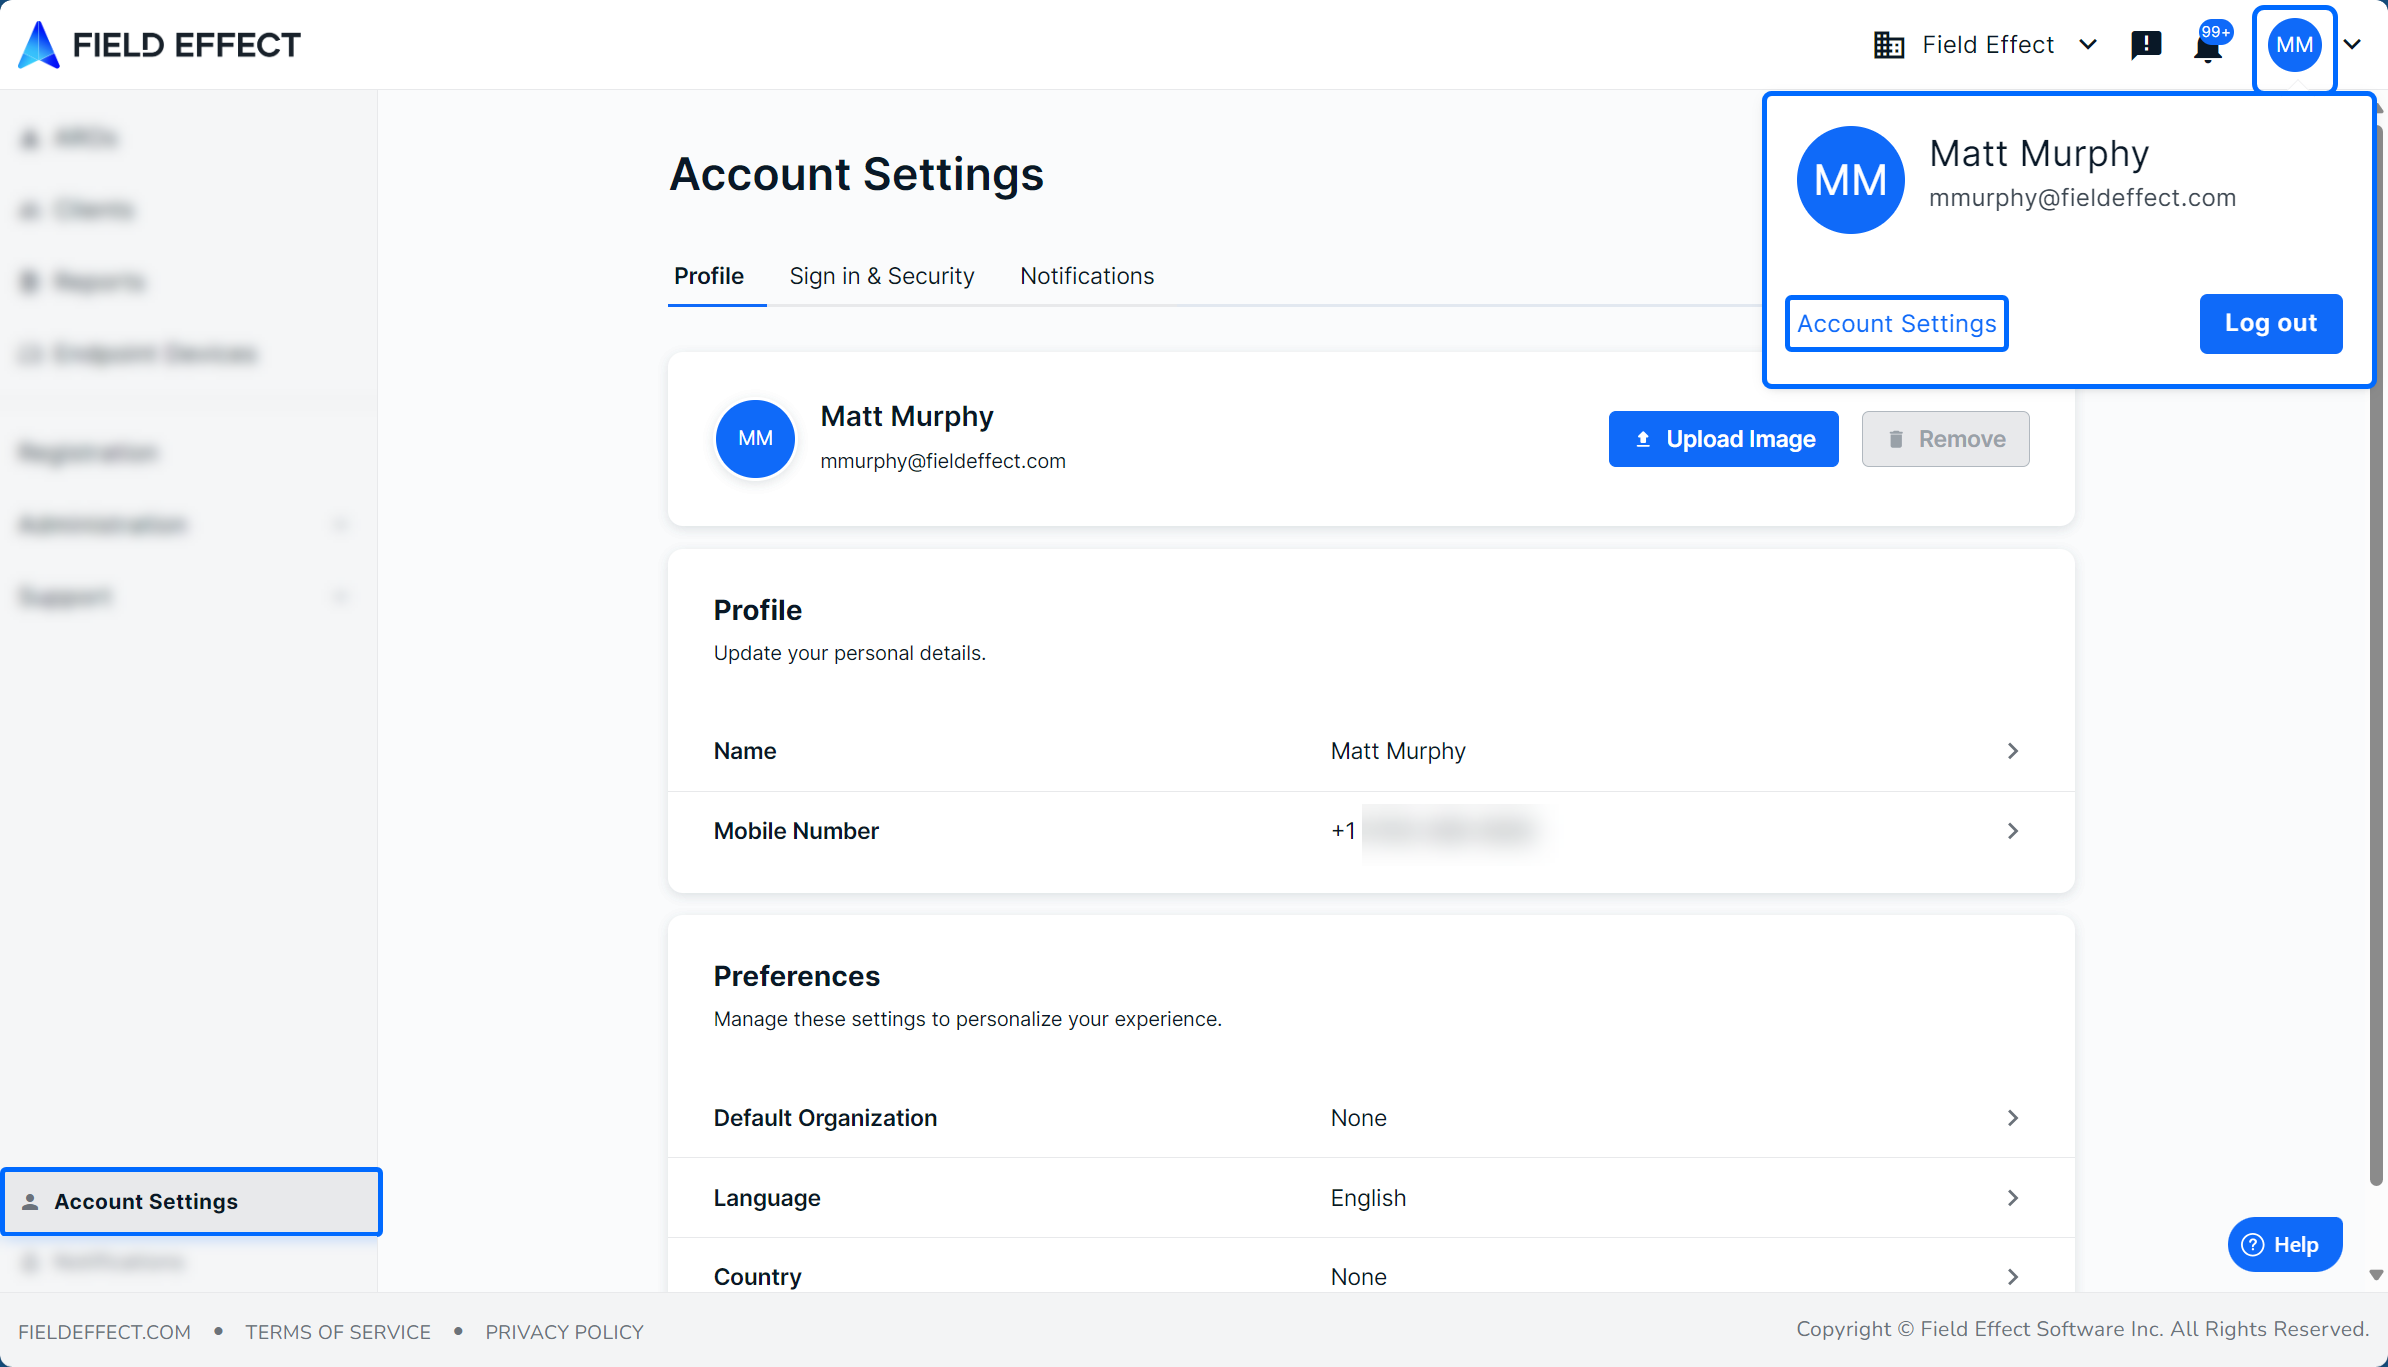Open Account Settings link in user popup

(1896, 323)
